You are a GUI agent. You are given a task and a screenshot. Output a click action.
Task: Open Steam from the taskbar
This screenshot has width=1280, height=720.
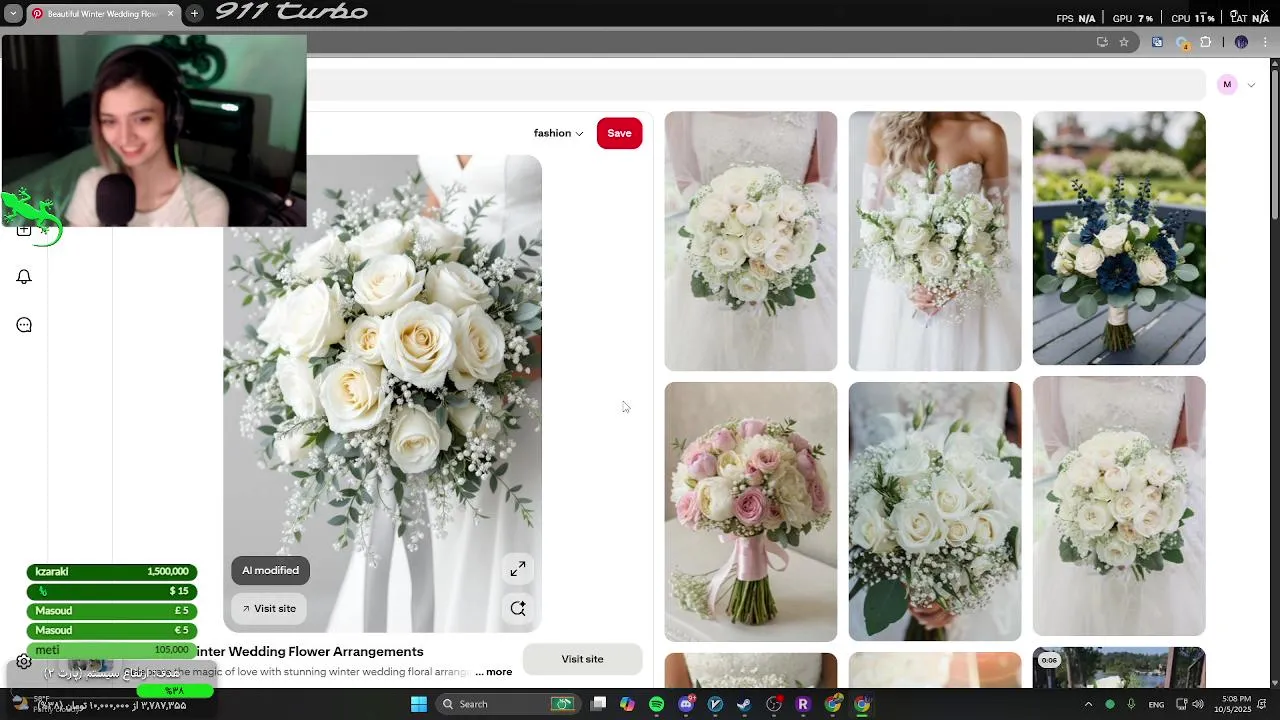[x=744, y=704]
